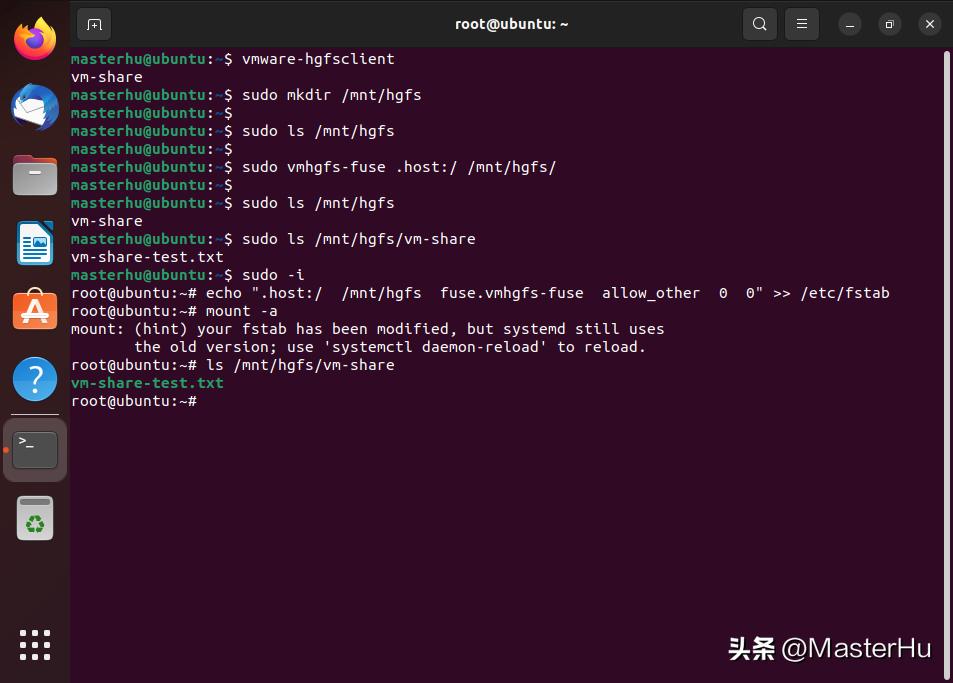This screenshot has width=953, height=683.
Task: Select the active Terminal in the dock
Action: coord(35,449)
